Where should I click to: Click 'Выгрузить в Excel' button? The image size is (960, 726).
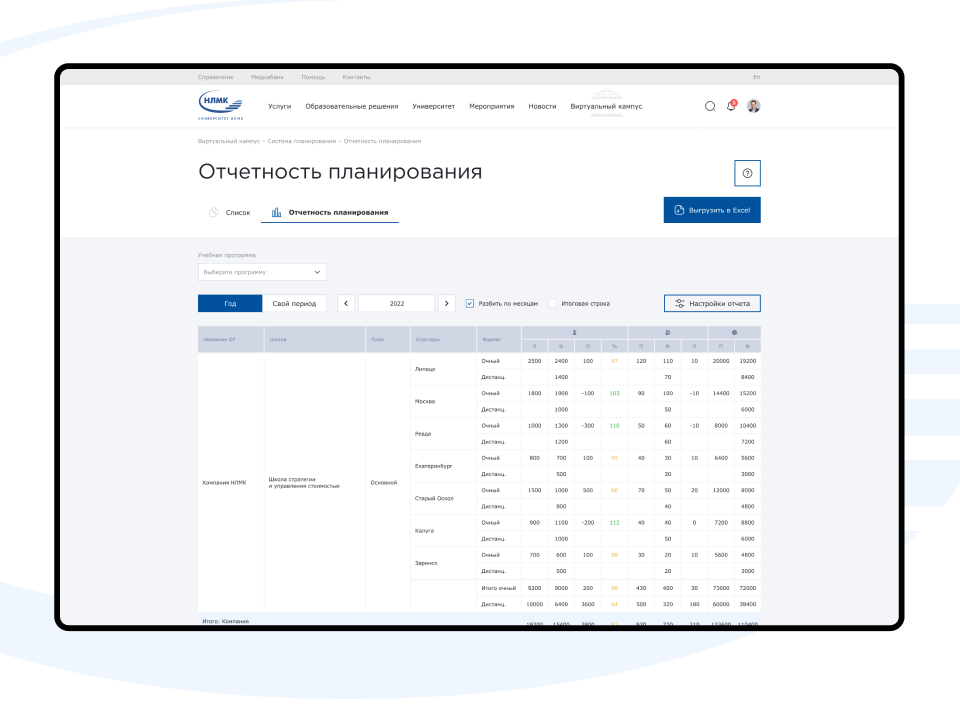pyautogui.click(x=712, y=210)
